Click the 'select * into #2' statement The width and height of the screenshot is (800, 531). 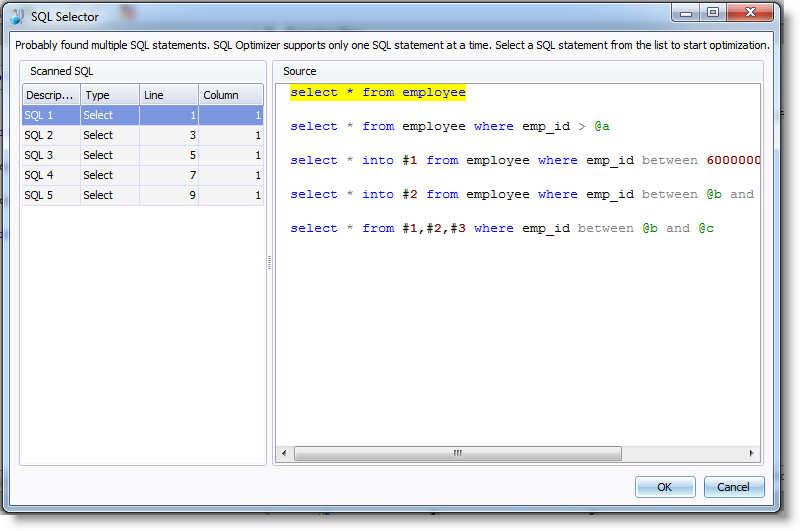click(522, 194)
